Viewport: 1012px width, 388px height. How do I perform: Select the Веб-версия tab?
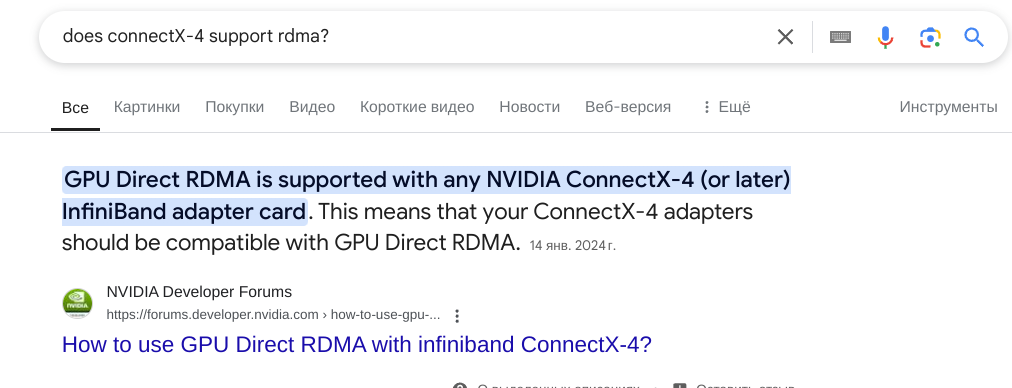click(627, 107)
